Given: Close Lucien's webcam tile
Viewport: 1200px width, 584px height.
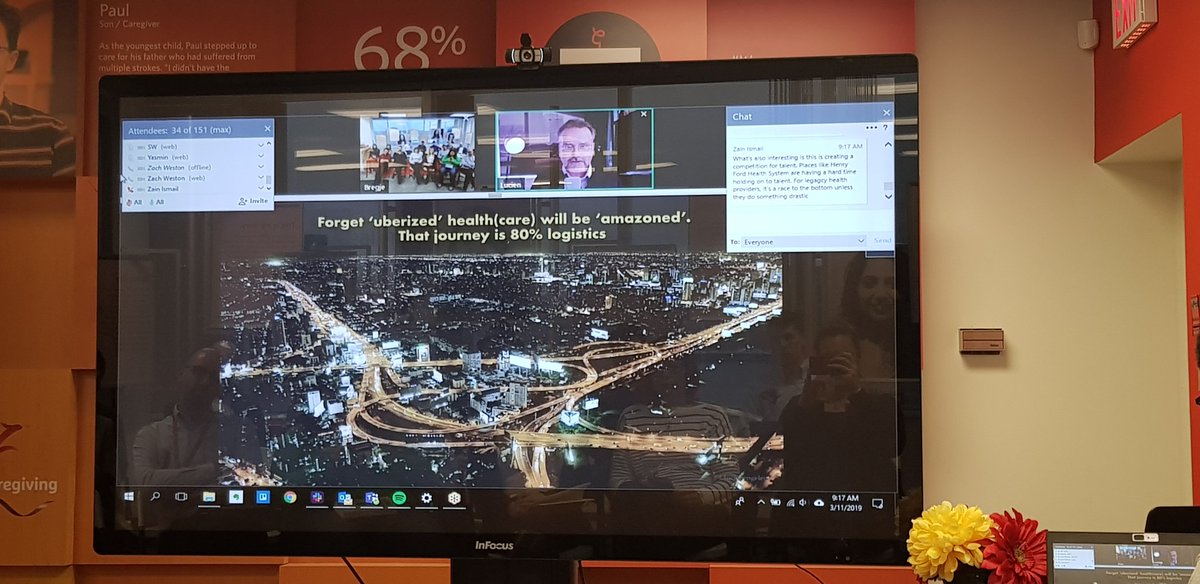Looking at the screenshot, I should click(643, 116).
